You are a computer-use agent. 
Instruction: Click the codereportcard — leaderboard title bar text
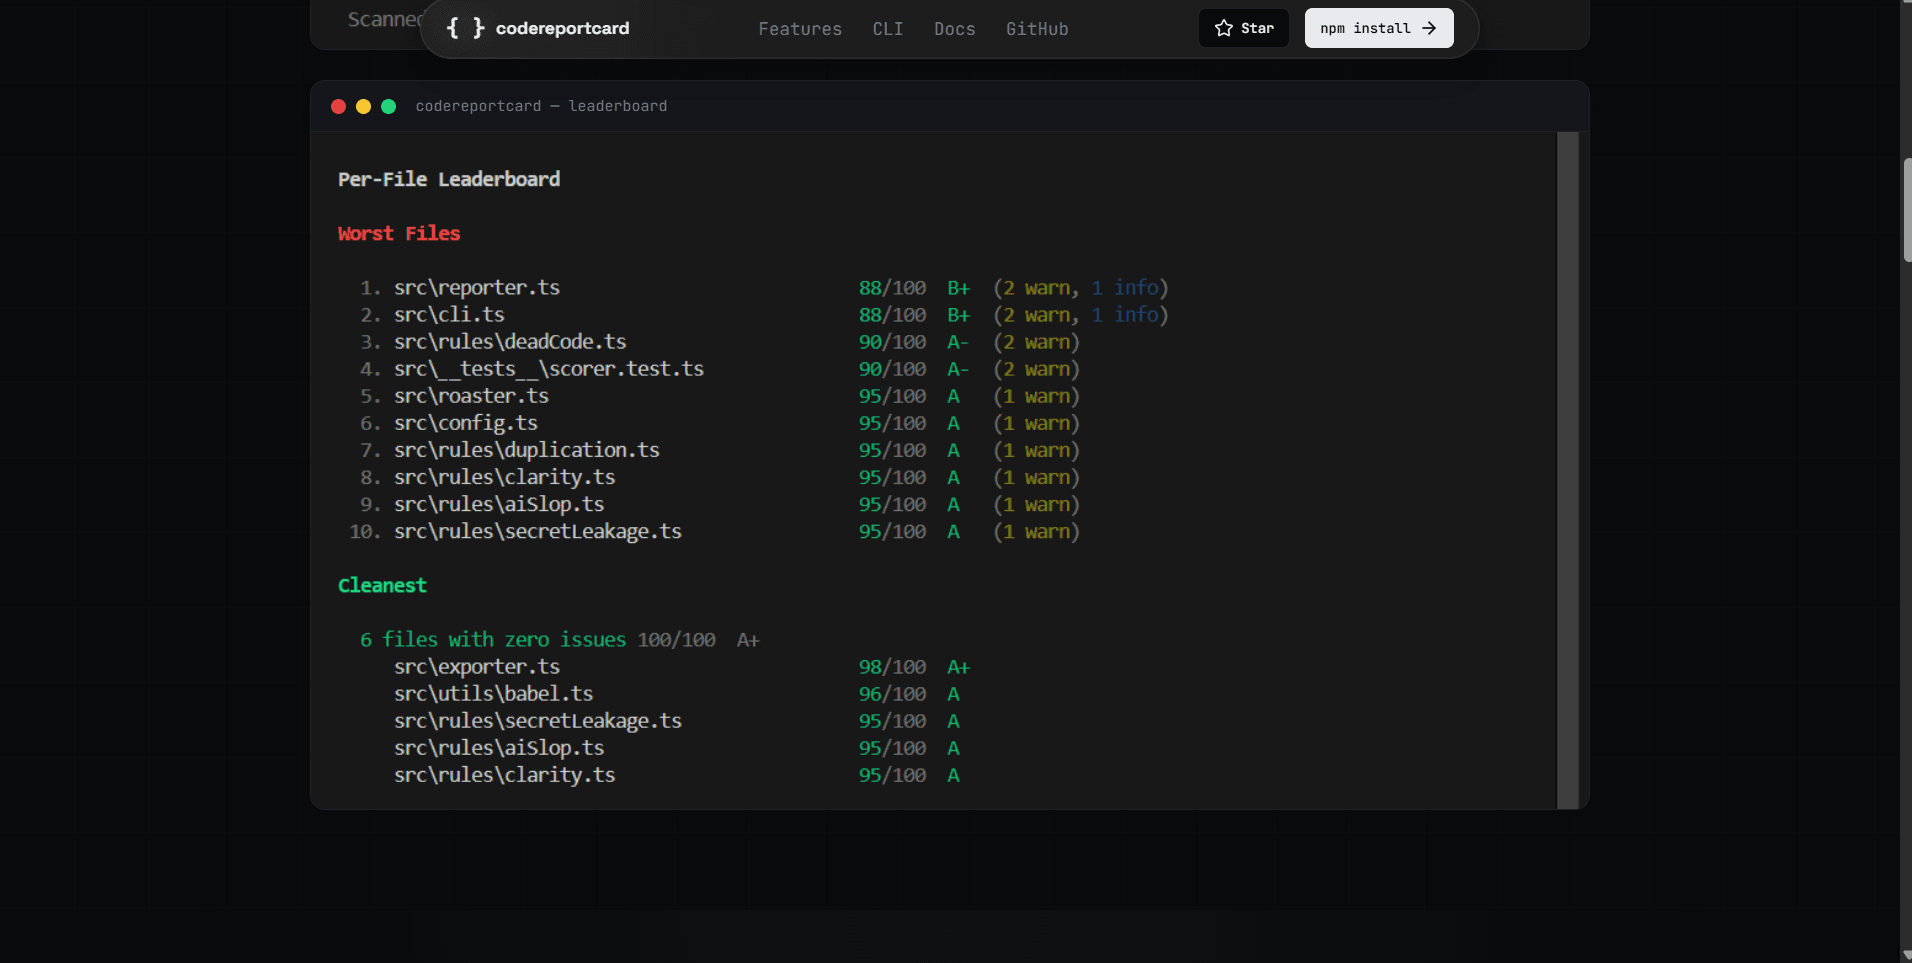541,106
